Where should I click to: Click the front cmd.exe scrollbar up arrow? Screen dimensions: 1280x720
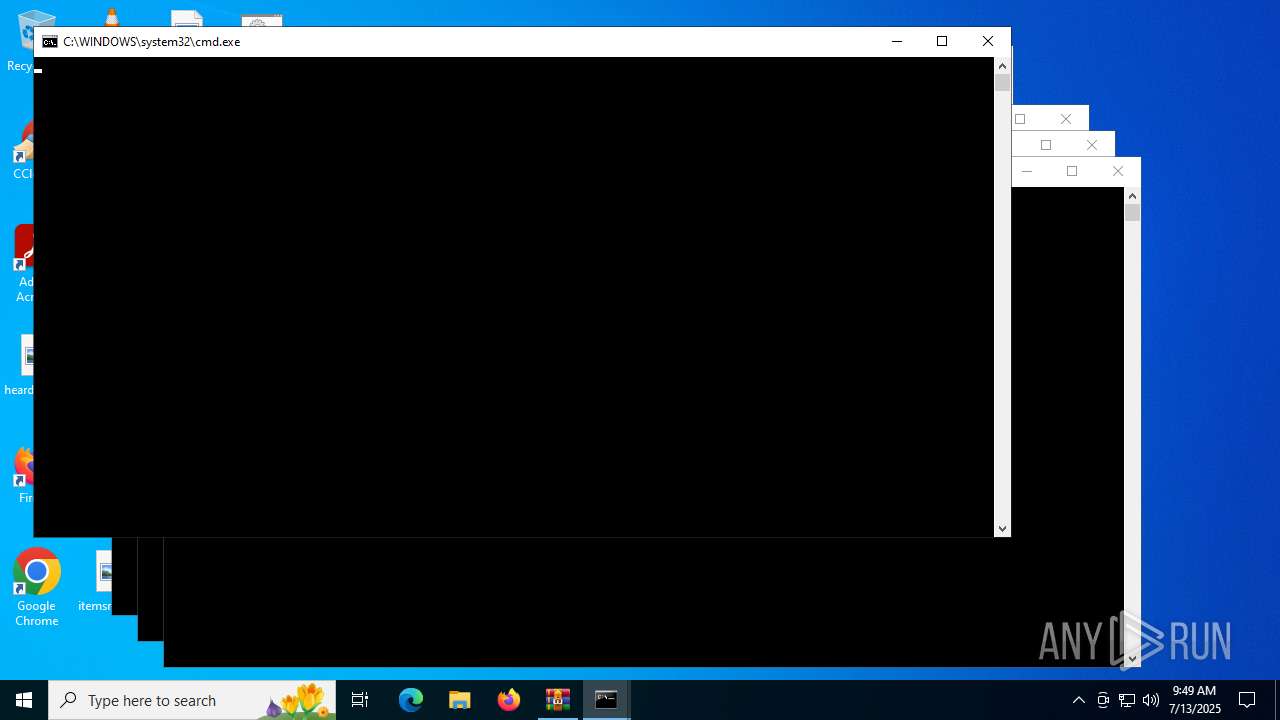point(1002,65)
